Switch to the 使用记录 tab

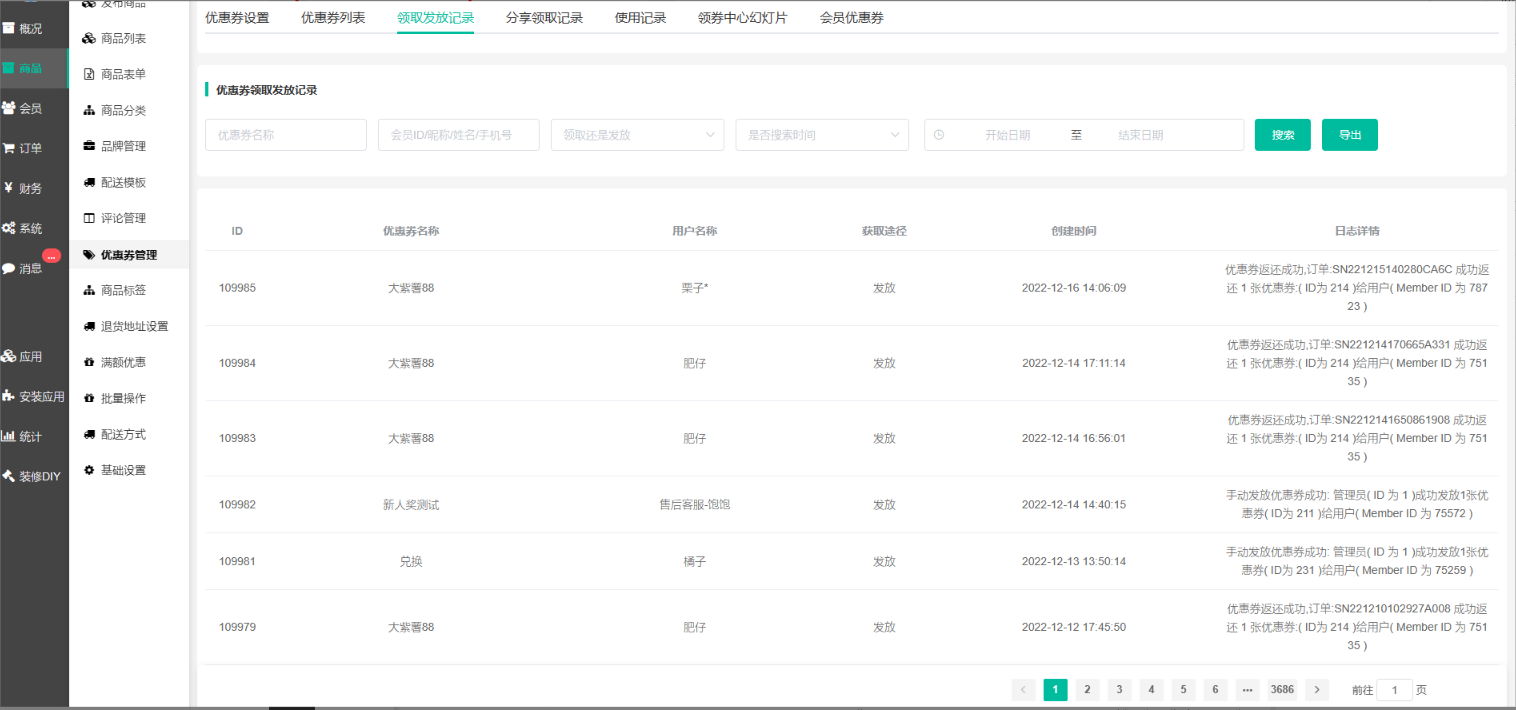pyautogui.click(x=640, y=17)
